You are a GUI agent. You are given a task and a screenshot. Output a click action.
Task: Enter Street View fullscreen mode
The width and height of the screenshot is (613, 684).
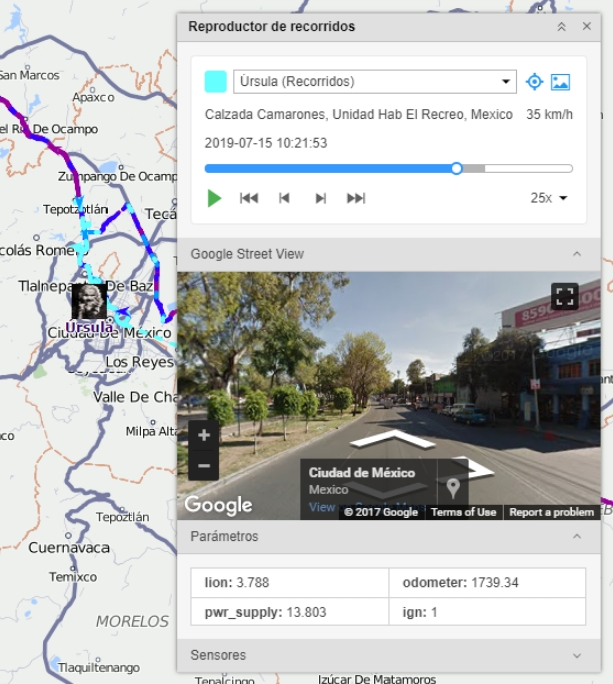click(565, 296)
